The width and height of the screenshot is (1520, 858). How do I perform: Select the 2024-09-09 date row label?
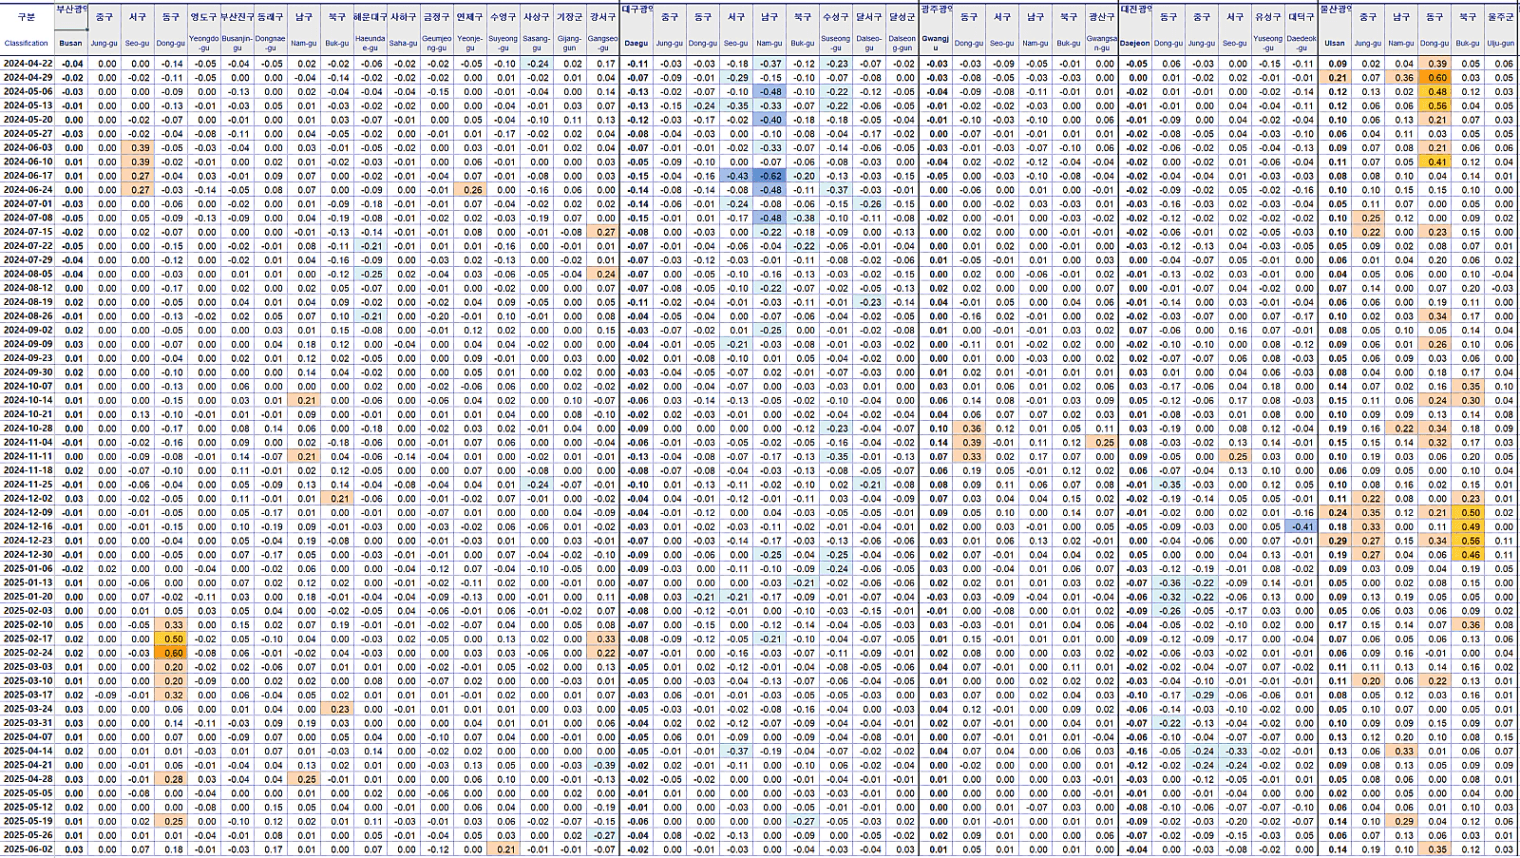[x=27, y=343]
